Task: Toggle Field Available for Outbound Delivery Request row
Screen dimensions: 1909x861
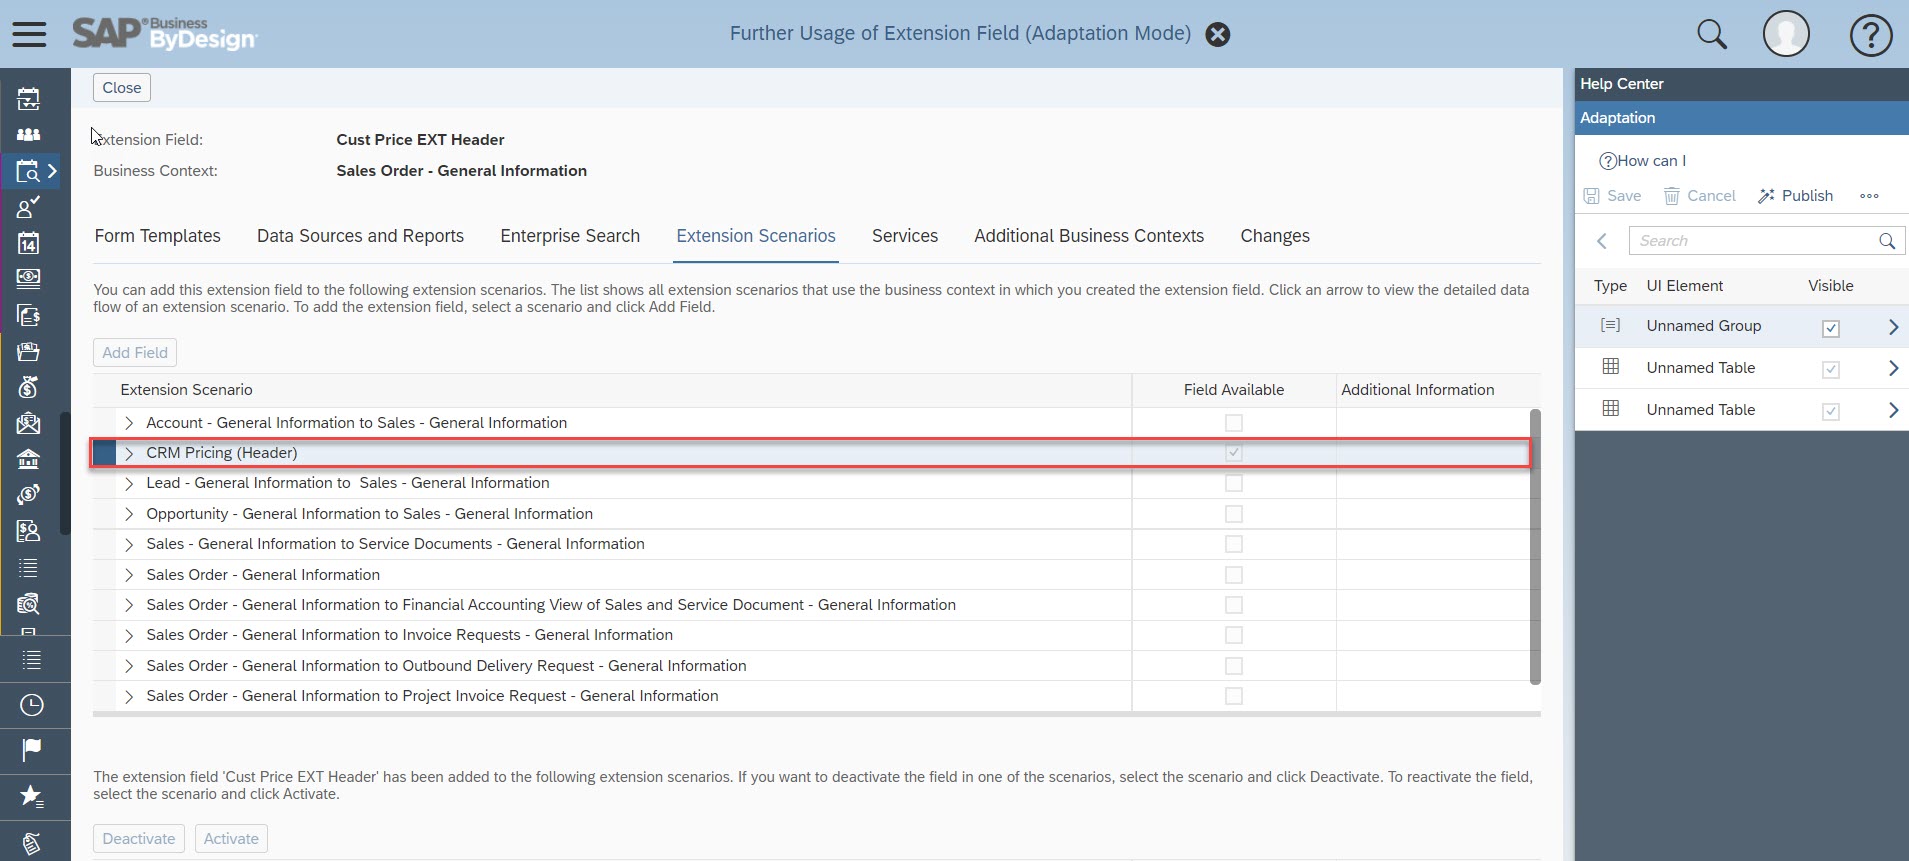Action: point(1234,666)
